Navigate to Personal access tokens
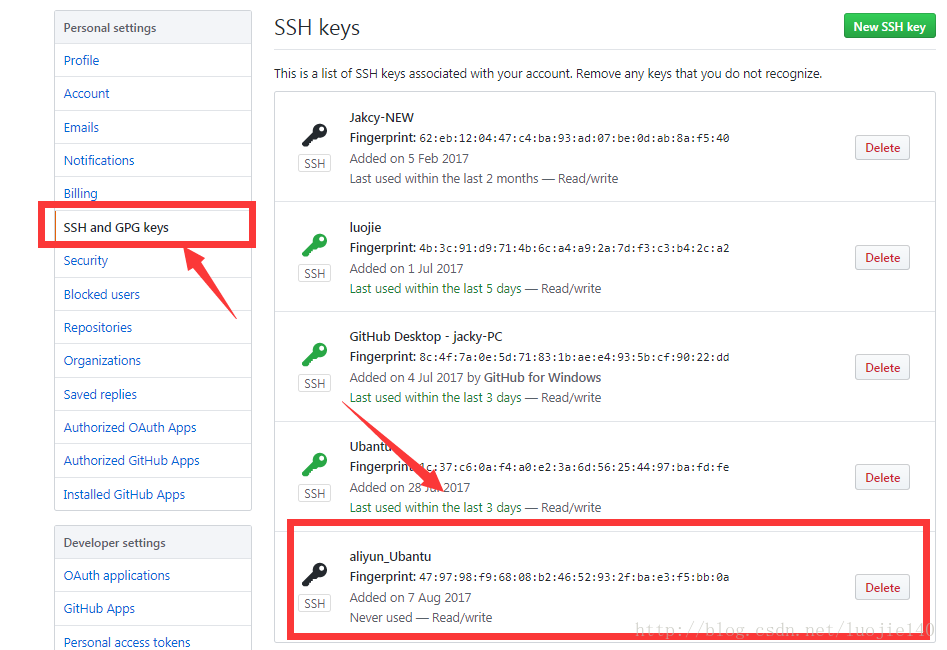Screen dimensions: 947x650 click(127, 642)
